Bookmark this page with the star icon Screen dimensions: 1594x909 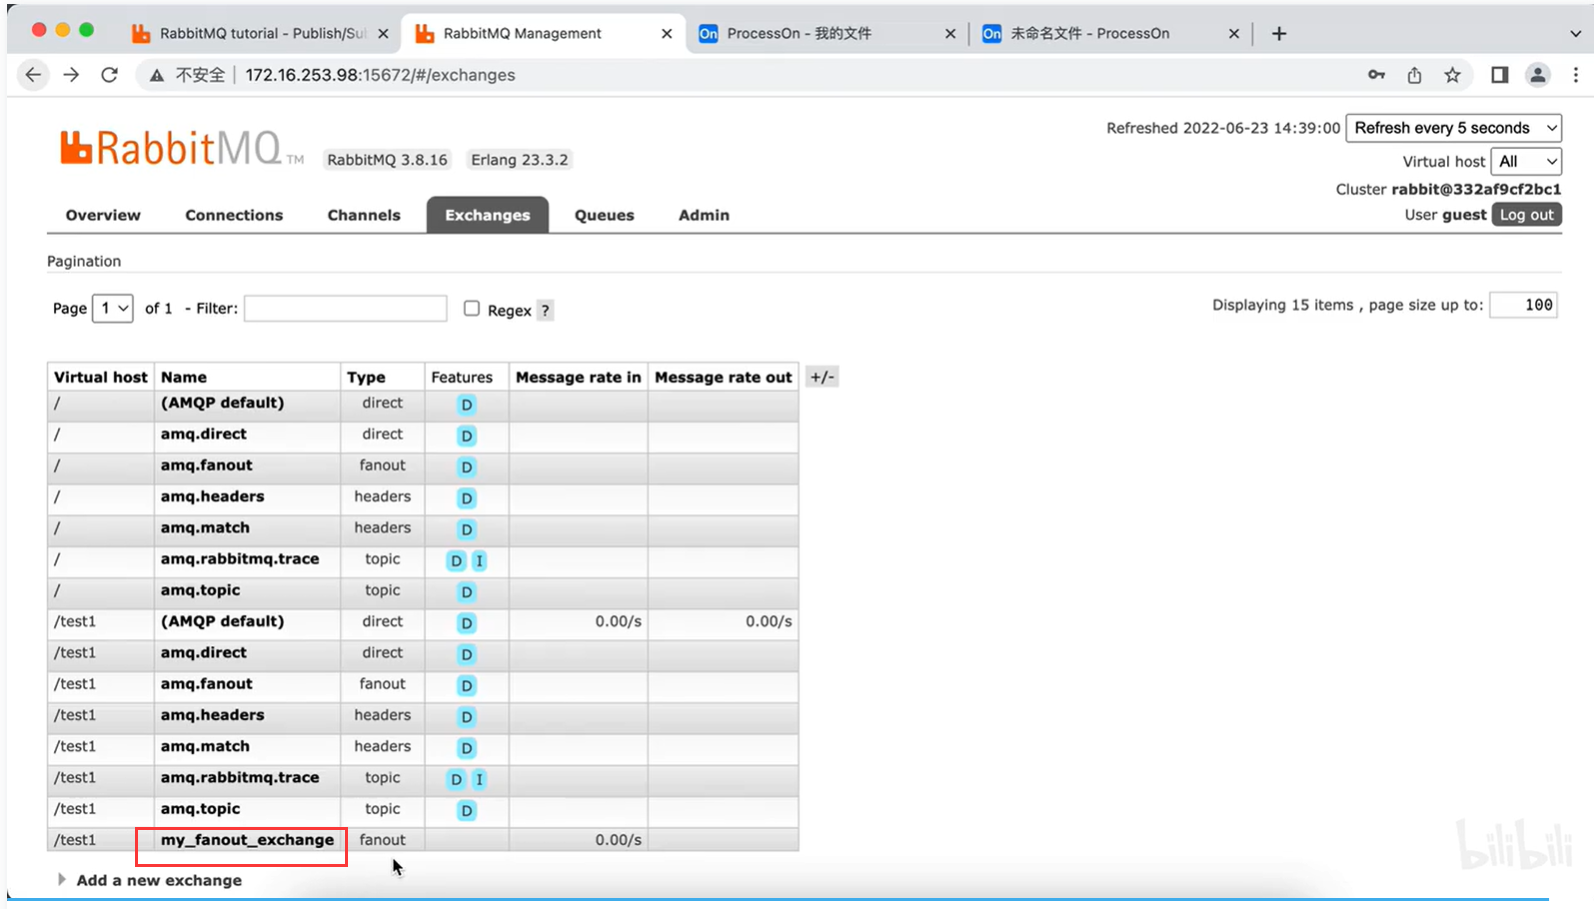coord(1452,75)
